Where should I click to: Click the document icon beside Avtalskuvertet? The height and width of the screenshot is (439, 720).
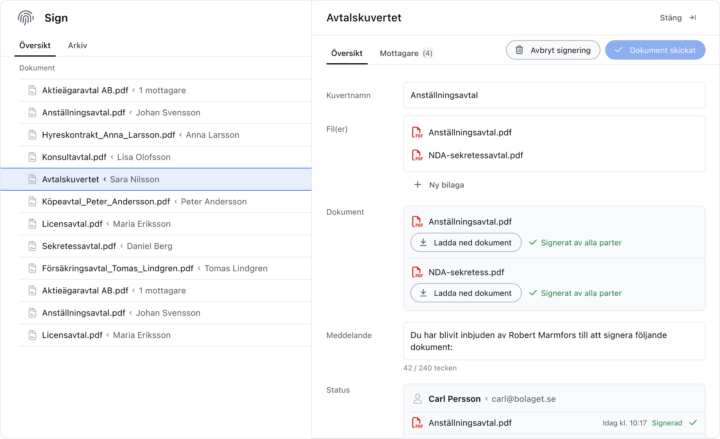(x=32, y=180)
